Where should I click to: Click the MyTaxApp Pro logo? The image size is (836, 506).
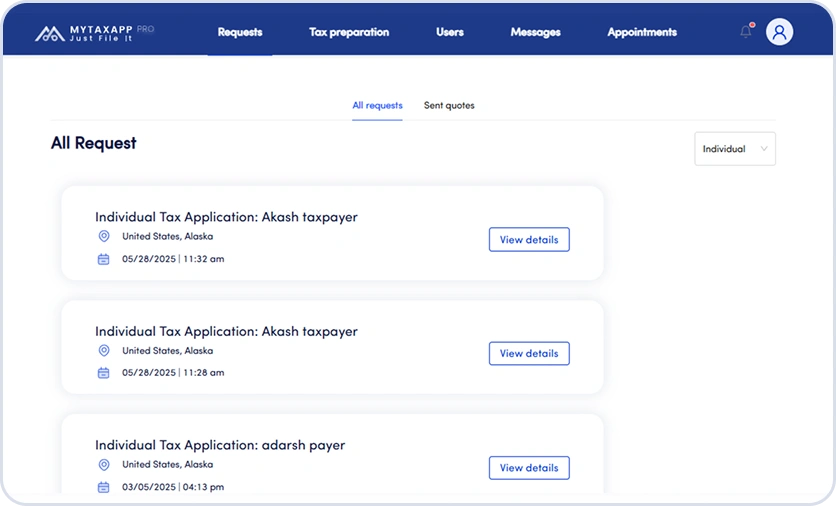pyautogui.click(x=95, y=33)
